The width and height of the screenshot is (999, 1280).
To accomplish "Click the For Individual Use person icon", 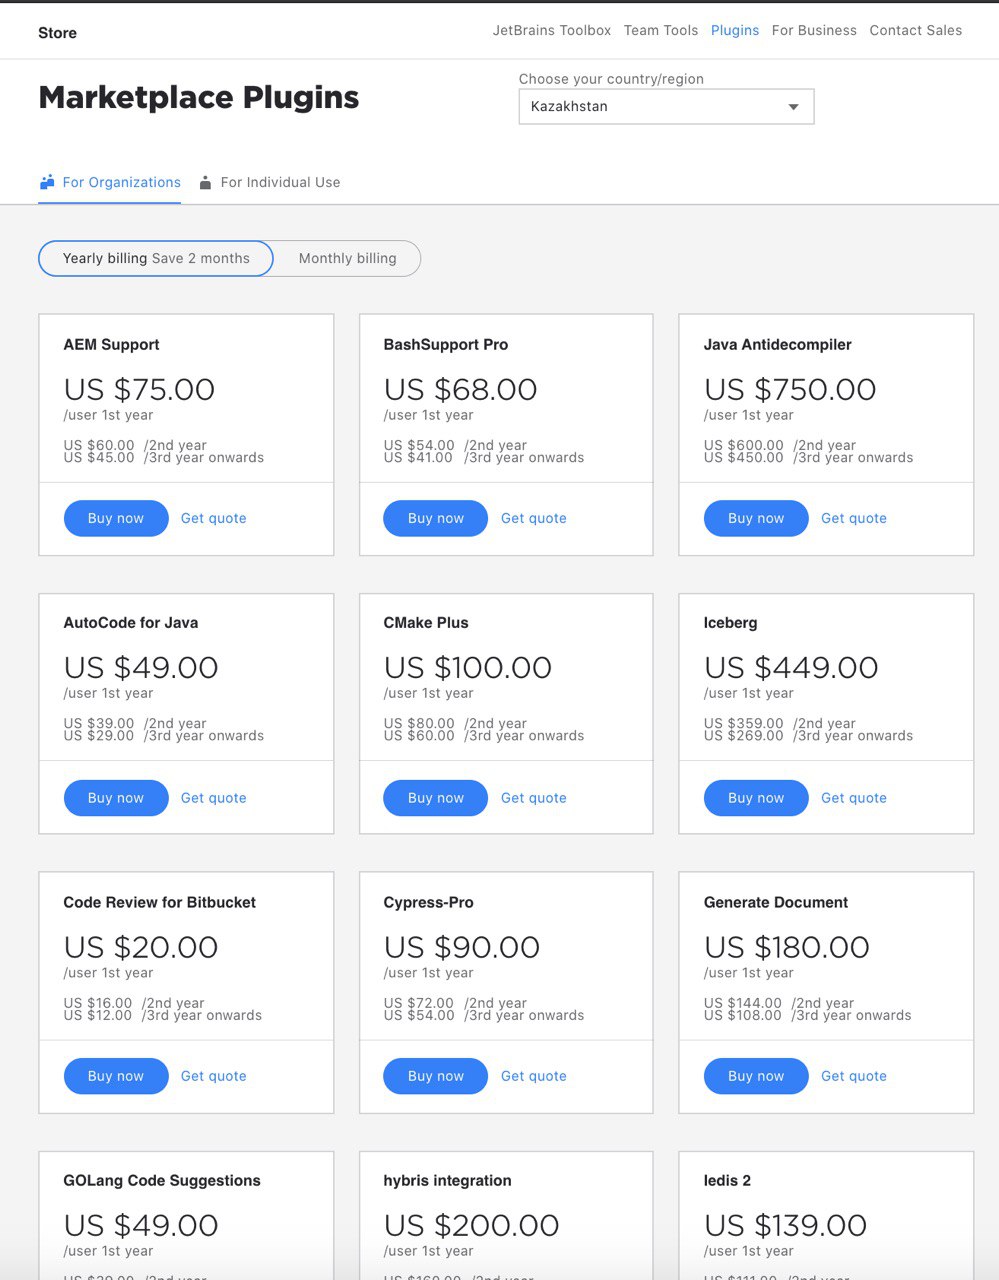I will tap(205, 183).
